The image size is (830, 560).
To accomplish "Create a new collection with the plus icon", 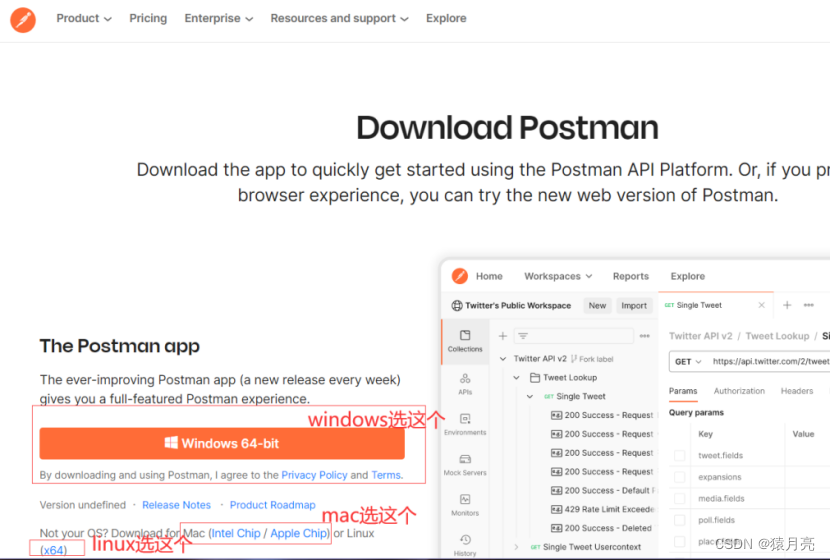I will [x=503, y=336].
